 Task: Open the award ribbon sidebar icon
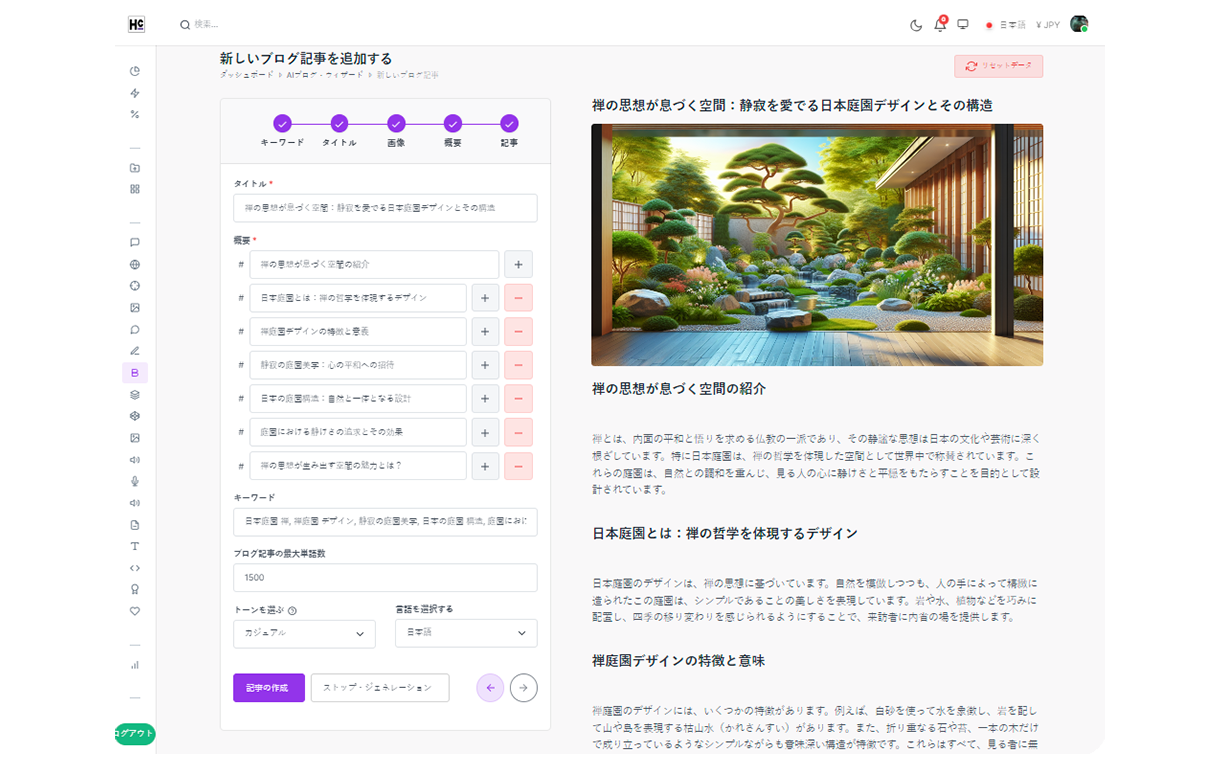(135, 589)
